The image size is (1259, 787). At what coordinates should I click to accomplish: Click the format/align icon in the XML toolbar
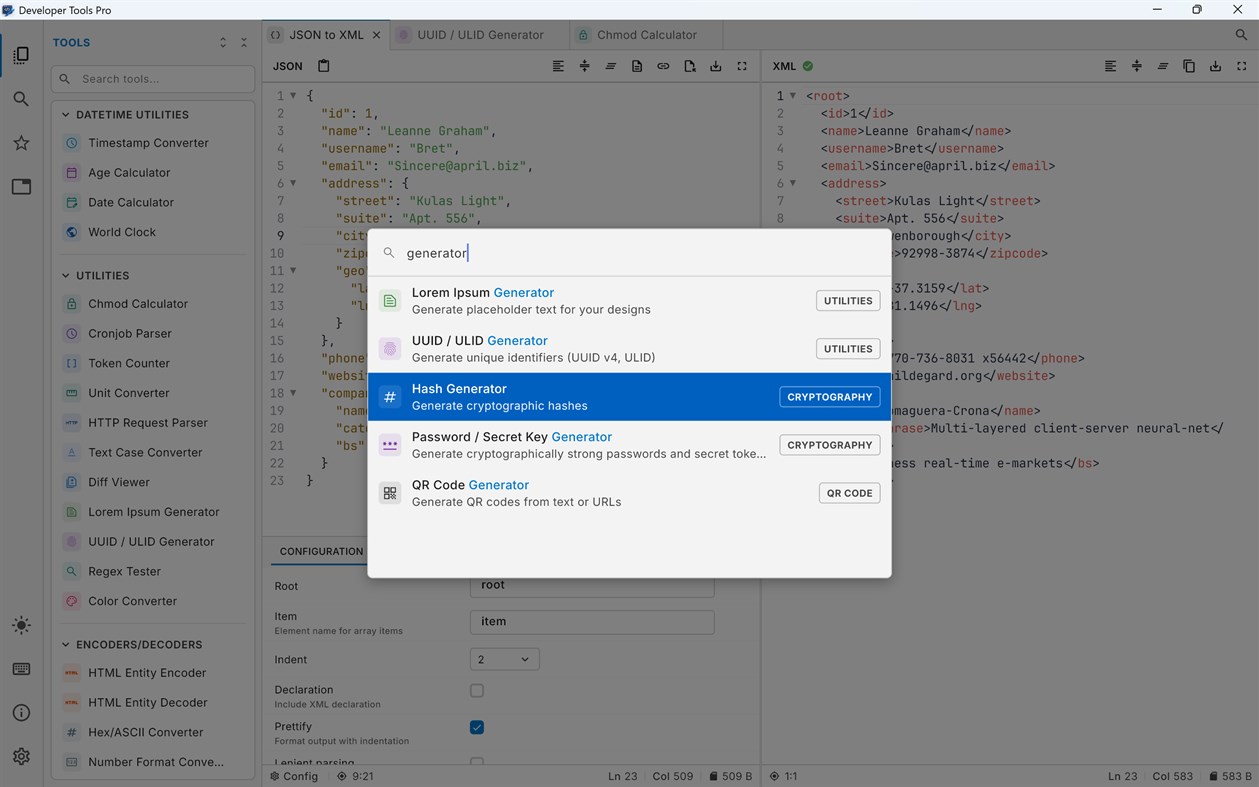pyautogui.click(x=1110, y=66)
